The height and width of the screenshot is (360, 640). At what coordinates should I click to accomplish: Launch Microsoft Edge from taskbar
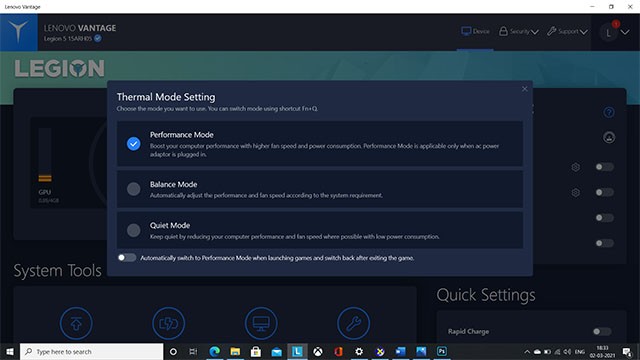click(x=214, y=351)
